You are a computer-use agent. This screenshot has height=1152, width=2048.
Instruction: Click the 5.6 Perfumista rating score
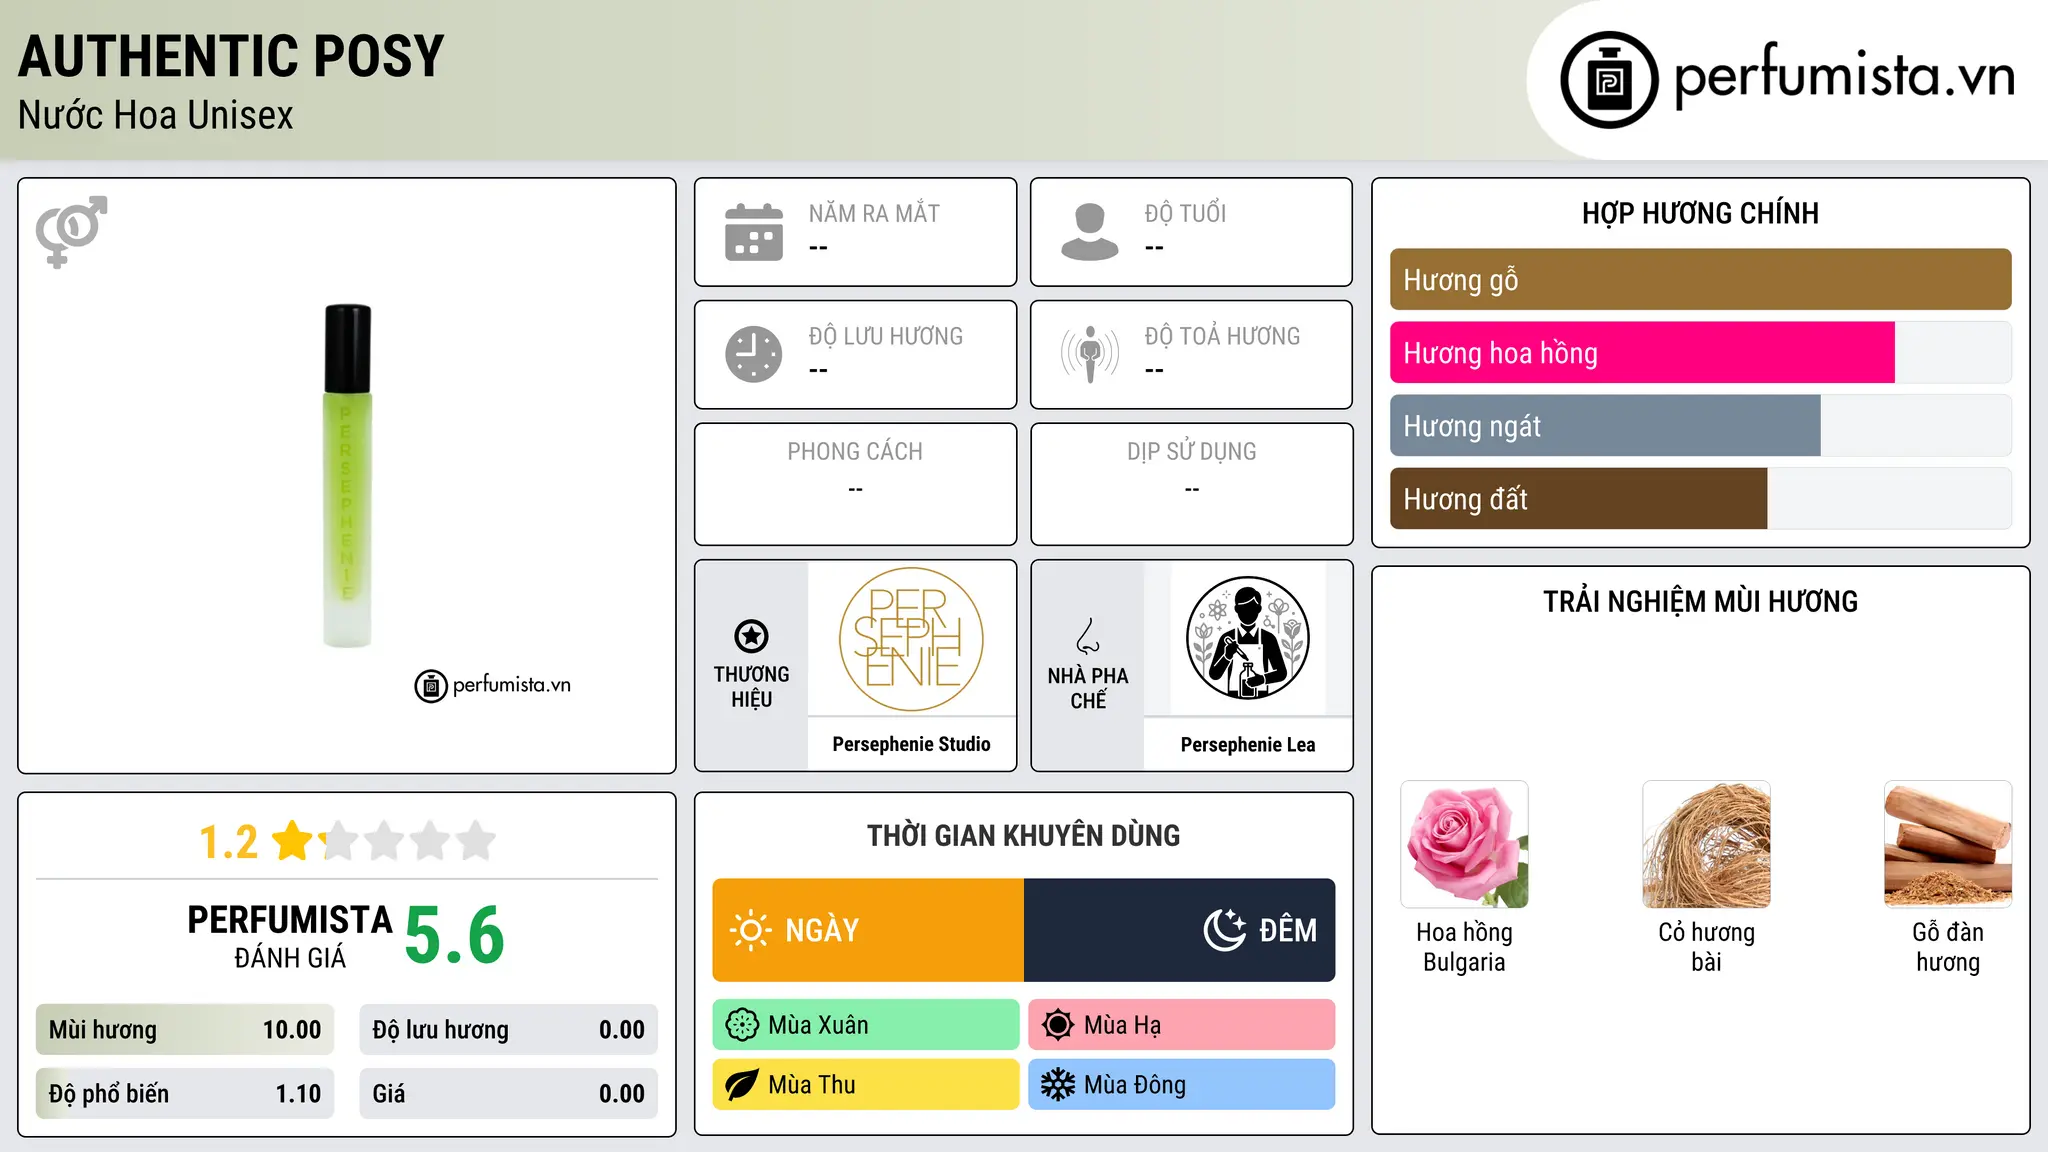pos(455,936)
